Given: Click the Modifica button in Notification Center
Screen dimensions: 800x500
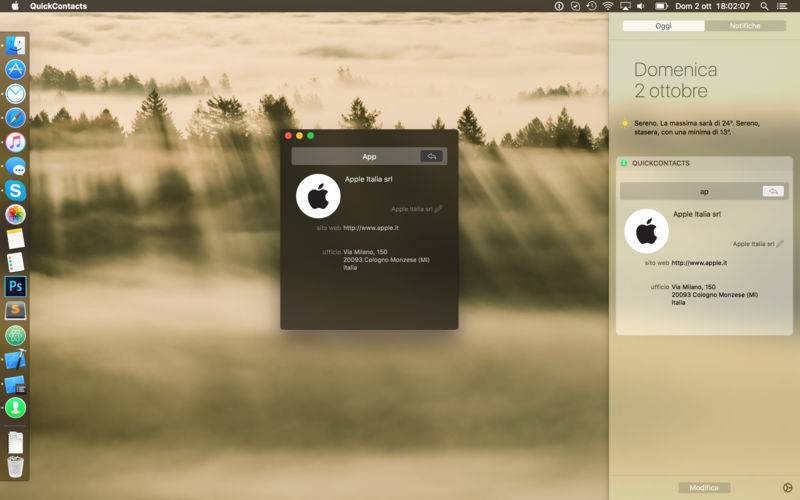Looking at the screenshot, I should point(704,488).
